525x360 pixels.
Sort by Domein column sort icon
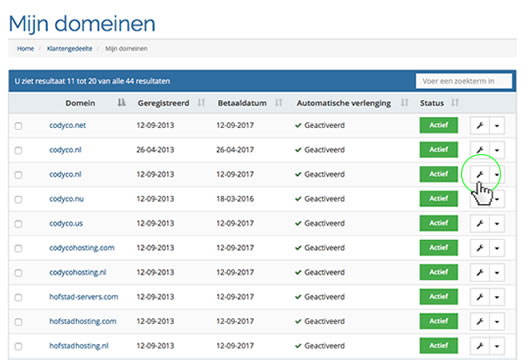pos(122,102)
